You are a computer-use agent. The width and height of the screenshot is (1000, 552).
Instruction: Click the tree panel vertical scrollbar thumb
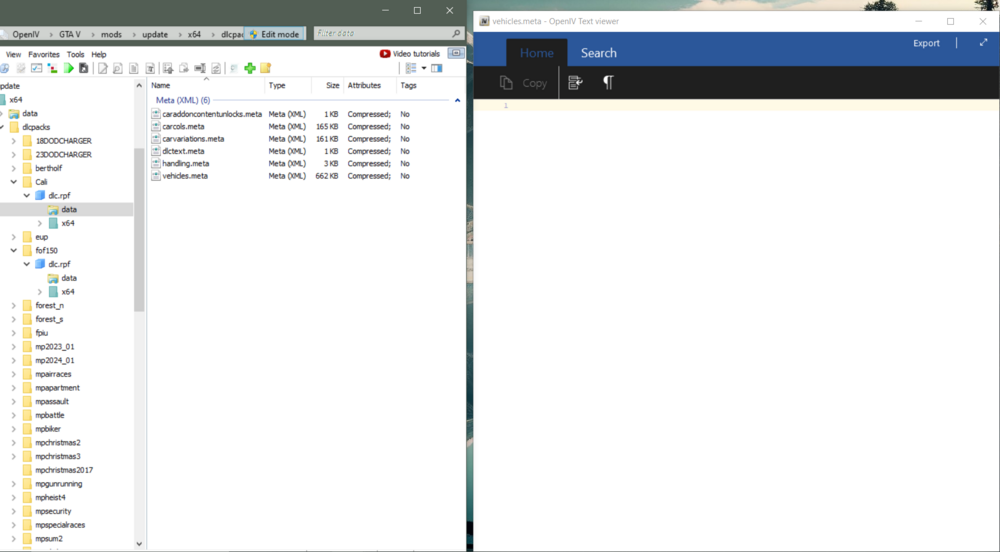(x=139, y=229)
